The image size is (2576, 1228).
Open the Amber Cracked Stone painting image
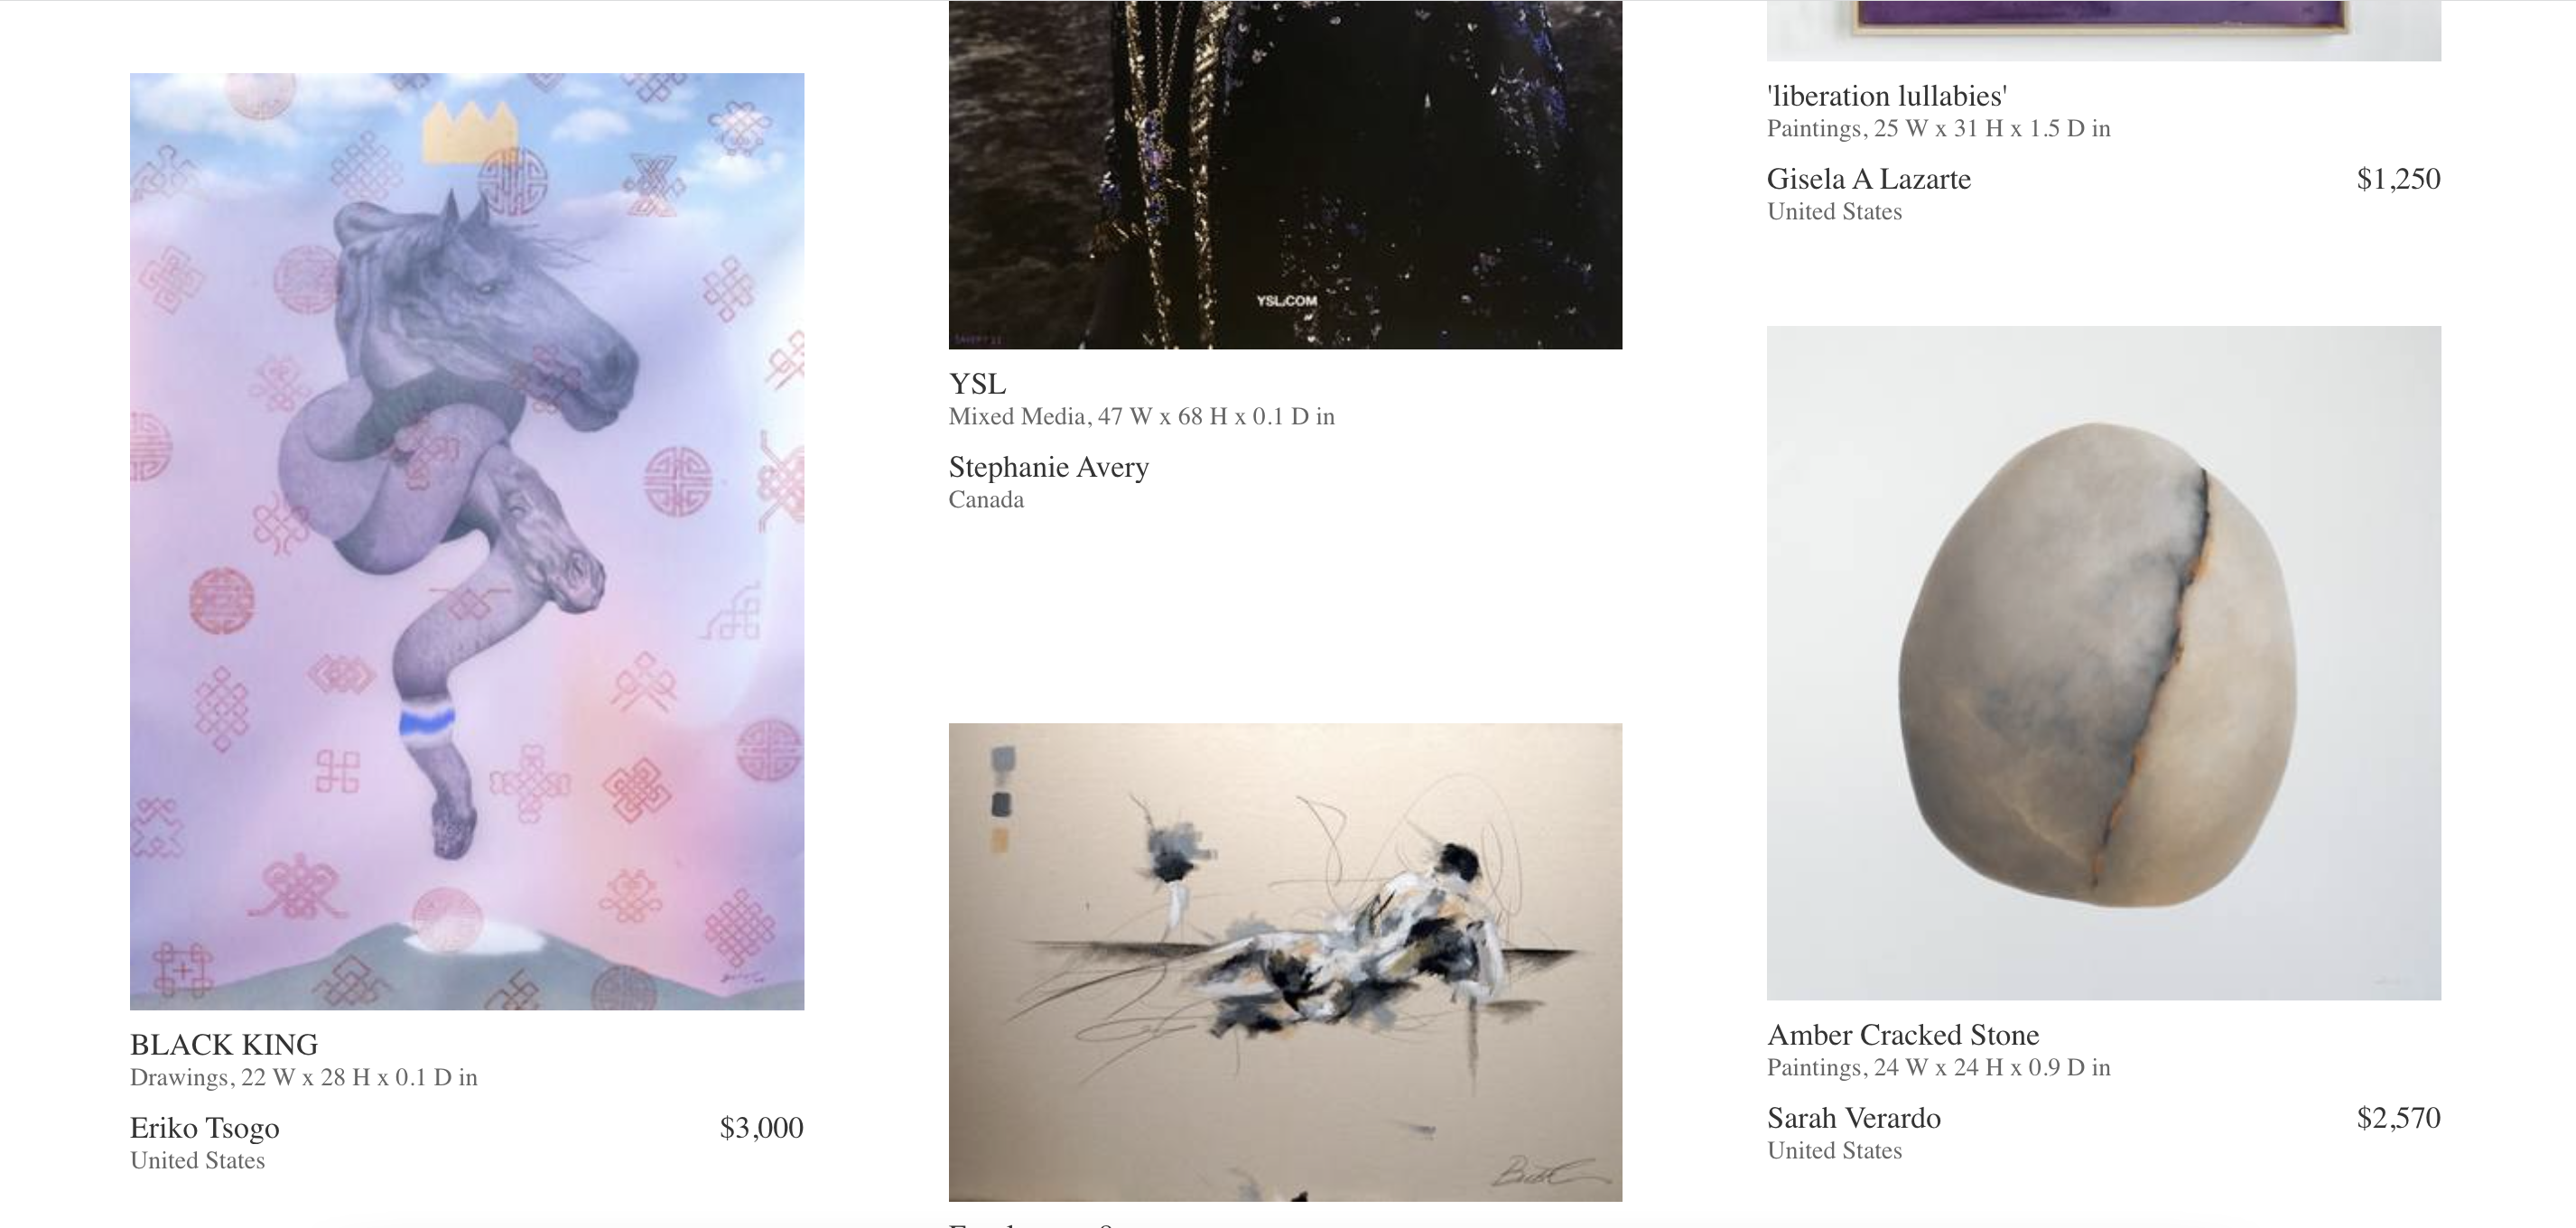point(2104,663)
